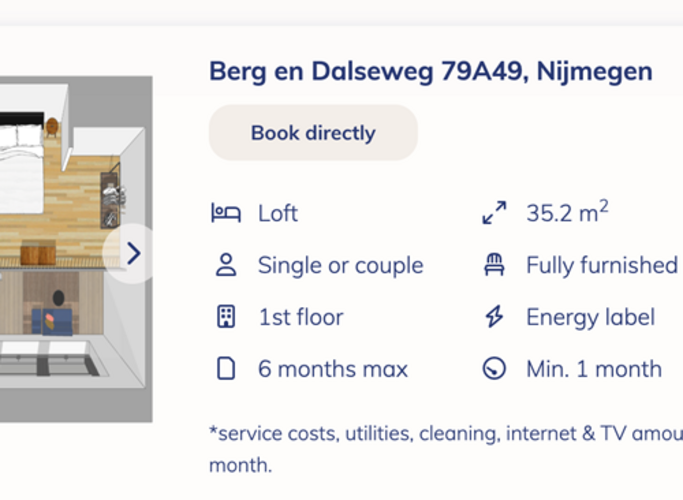Click the Single or couple label
This screenshot has height=500, width=683.
(x=340, y=265)
